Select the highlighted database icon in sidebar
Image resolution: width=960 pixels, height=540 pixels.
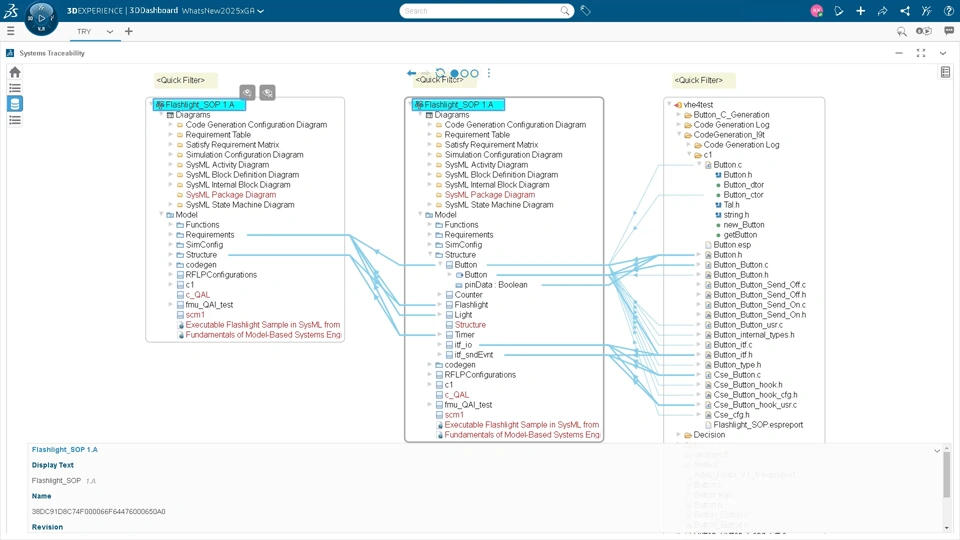(x=15, y=103)
